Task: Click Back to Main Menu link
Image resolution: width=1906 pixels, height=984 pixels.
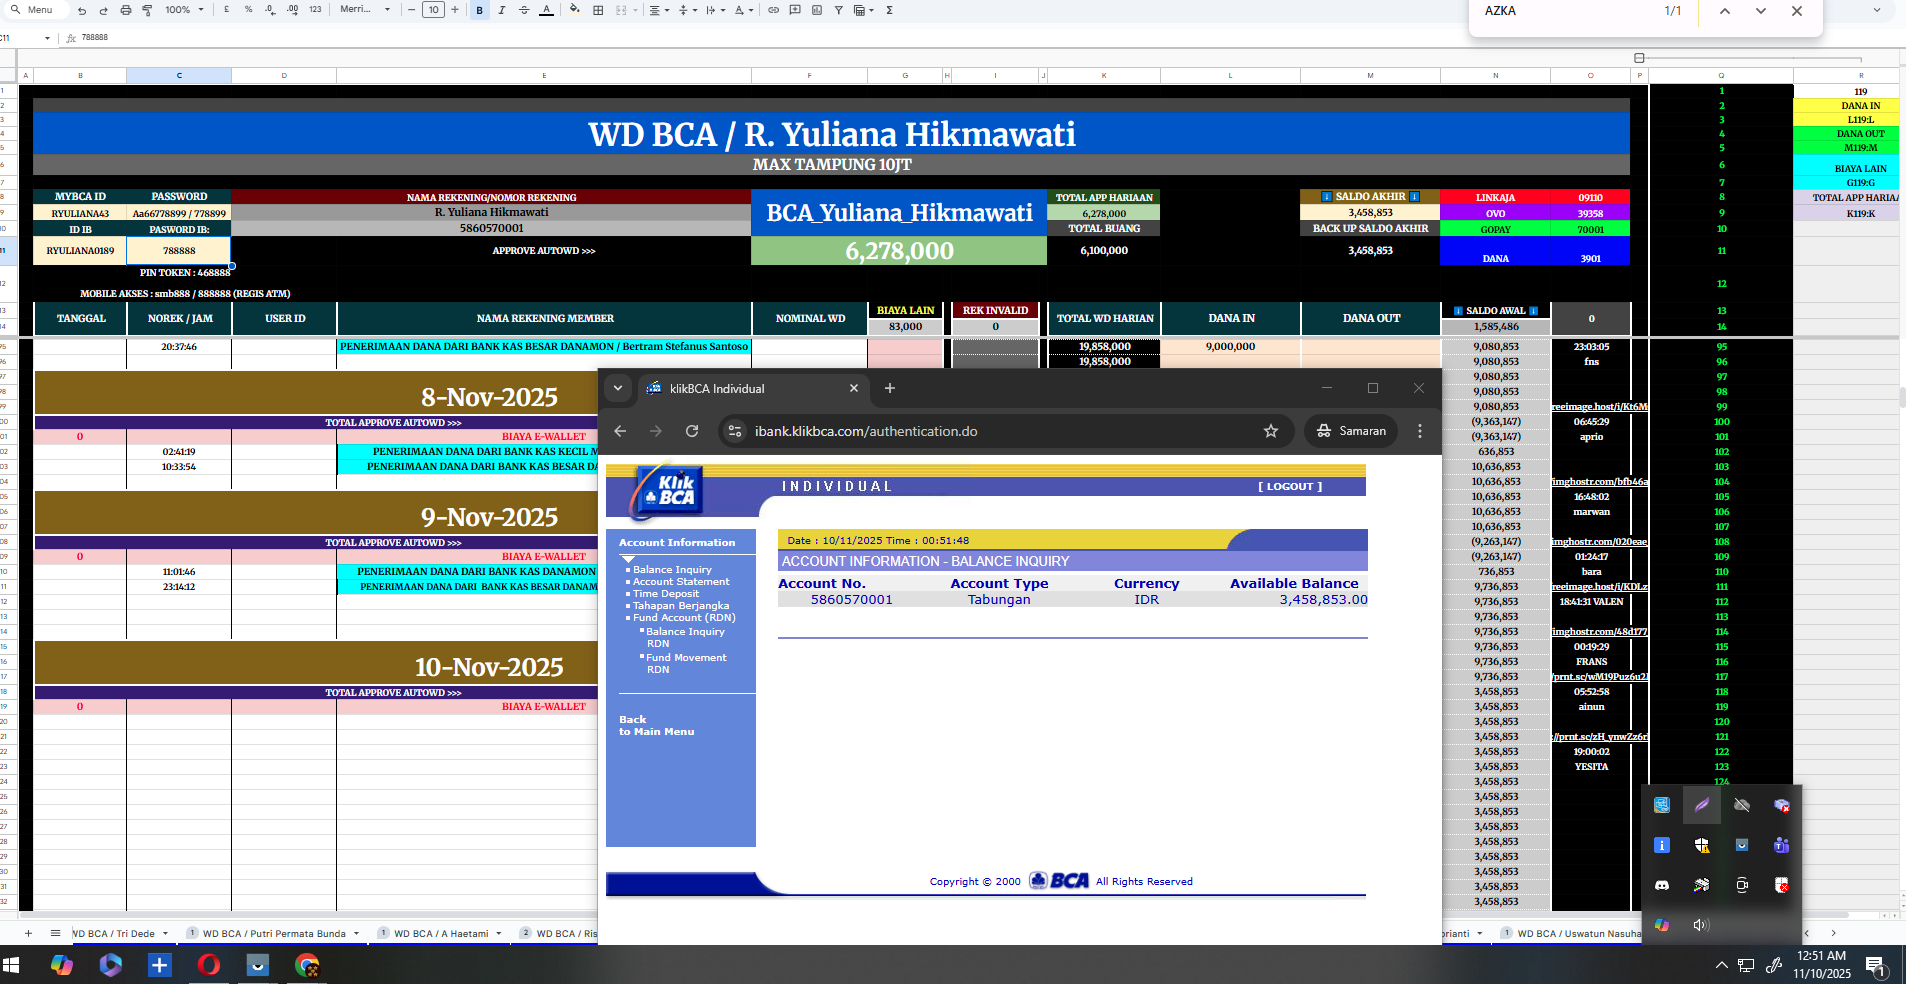Action: (656, 726)
